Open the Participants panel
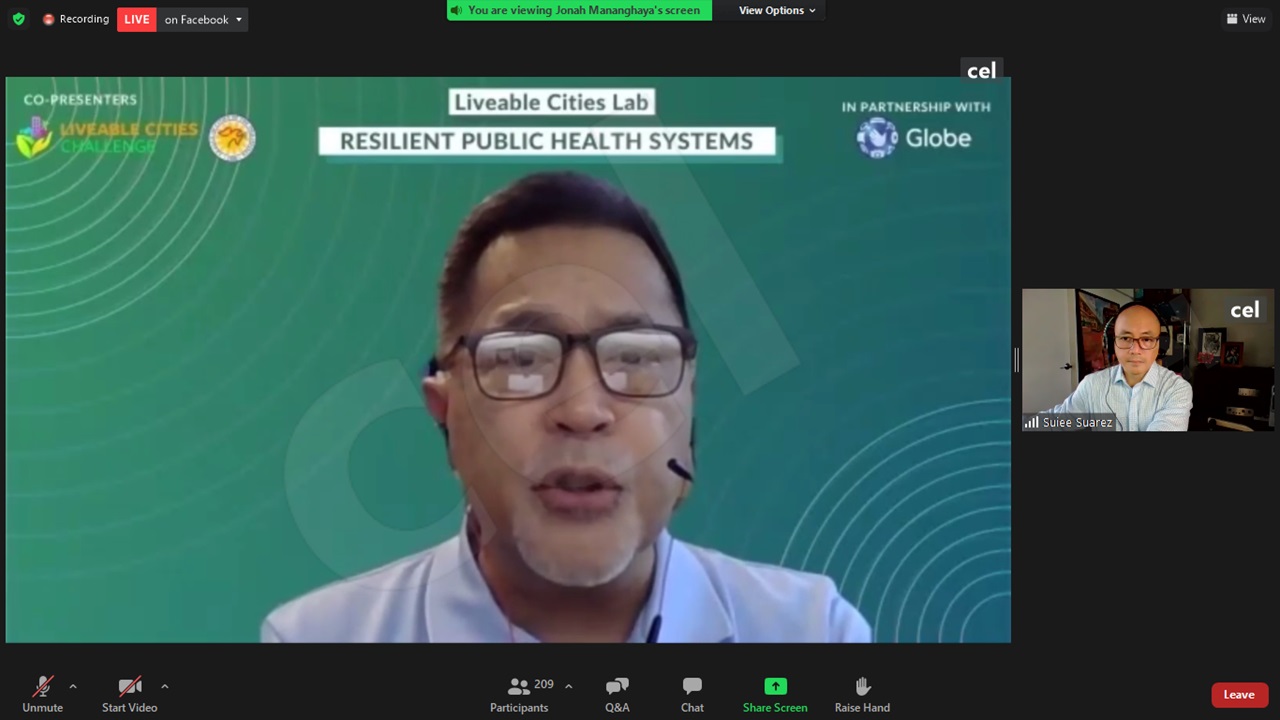This screenshot has width=1280, height=720. 519,694
